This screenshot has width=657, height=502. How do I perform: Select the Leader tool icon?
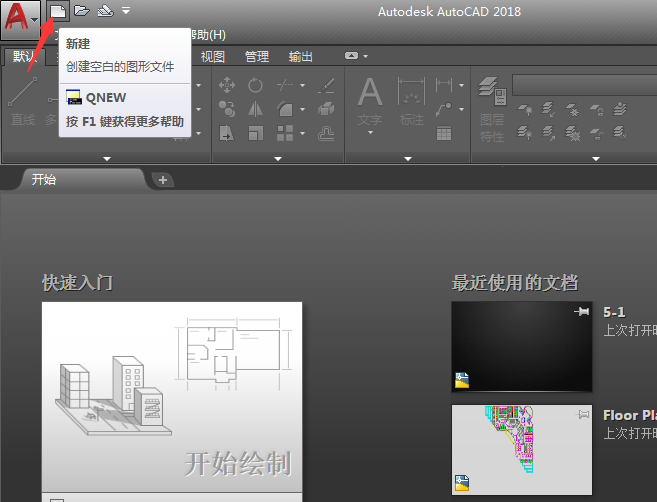pos(444,109)
